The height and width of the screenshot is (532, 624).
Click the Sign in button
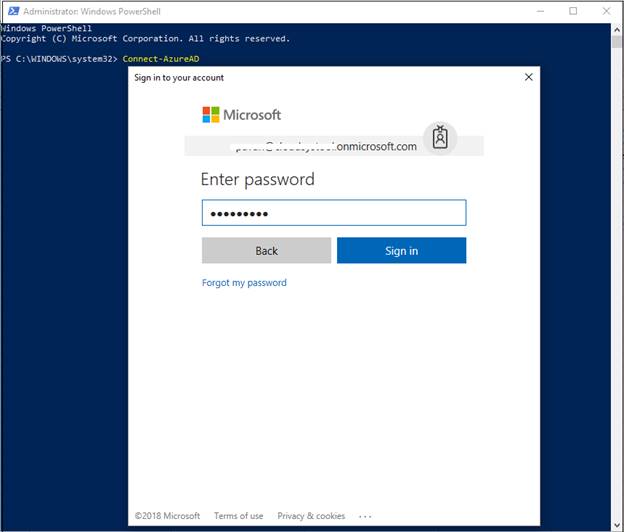tap(401, 250)
